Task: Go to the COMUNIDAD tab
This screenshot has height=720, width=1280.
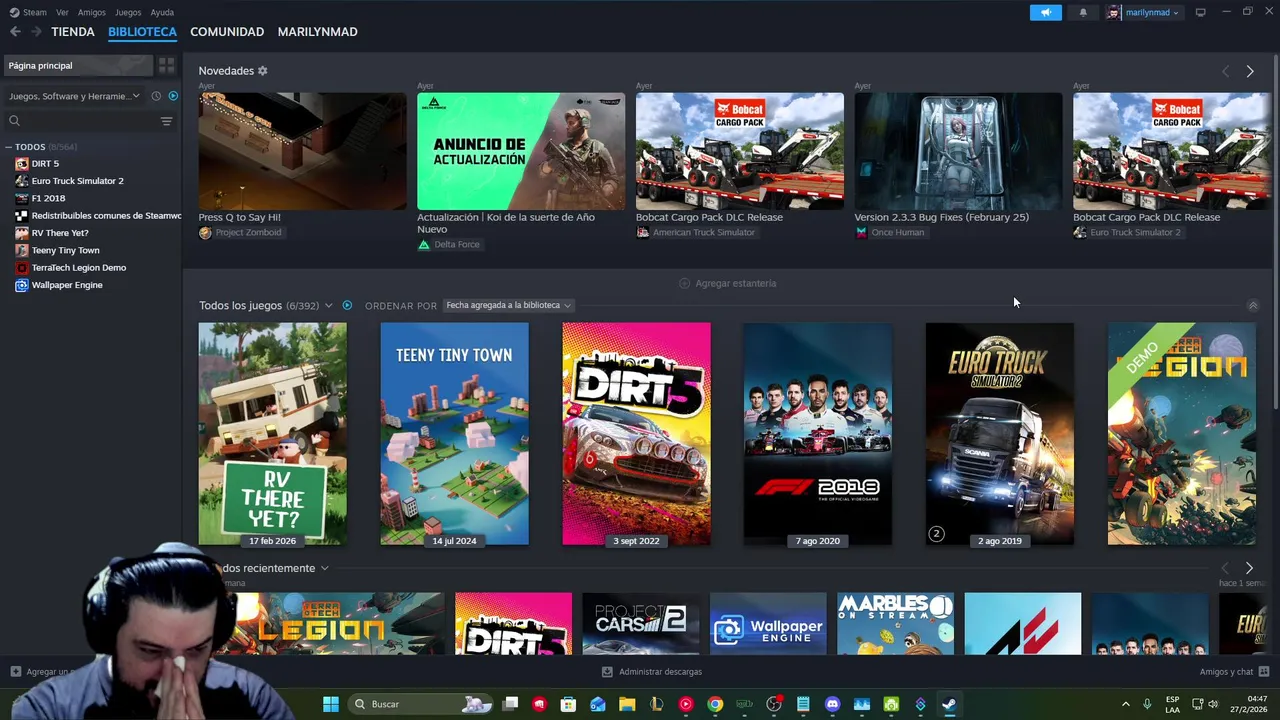Action: point(227,32)
